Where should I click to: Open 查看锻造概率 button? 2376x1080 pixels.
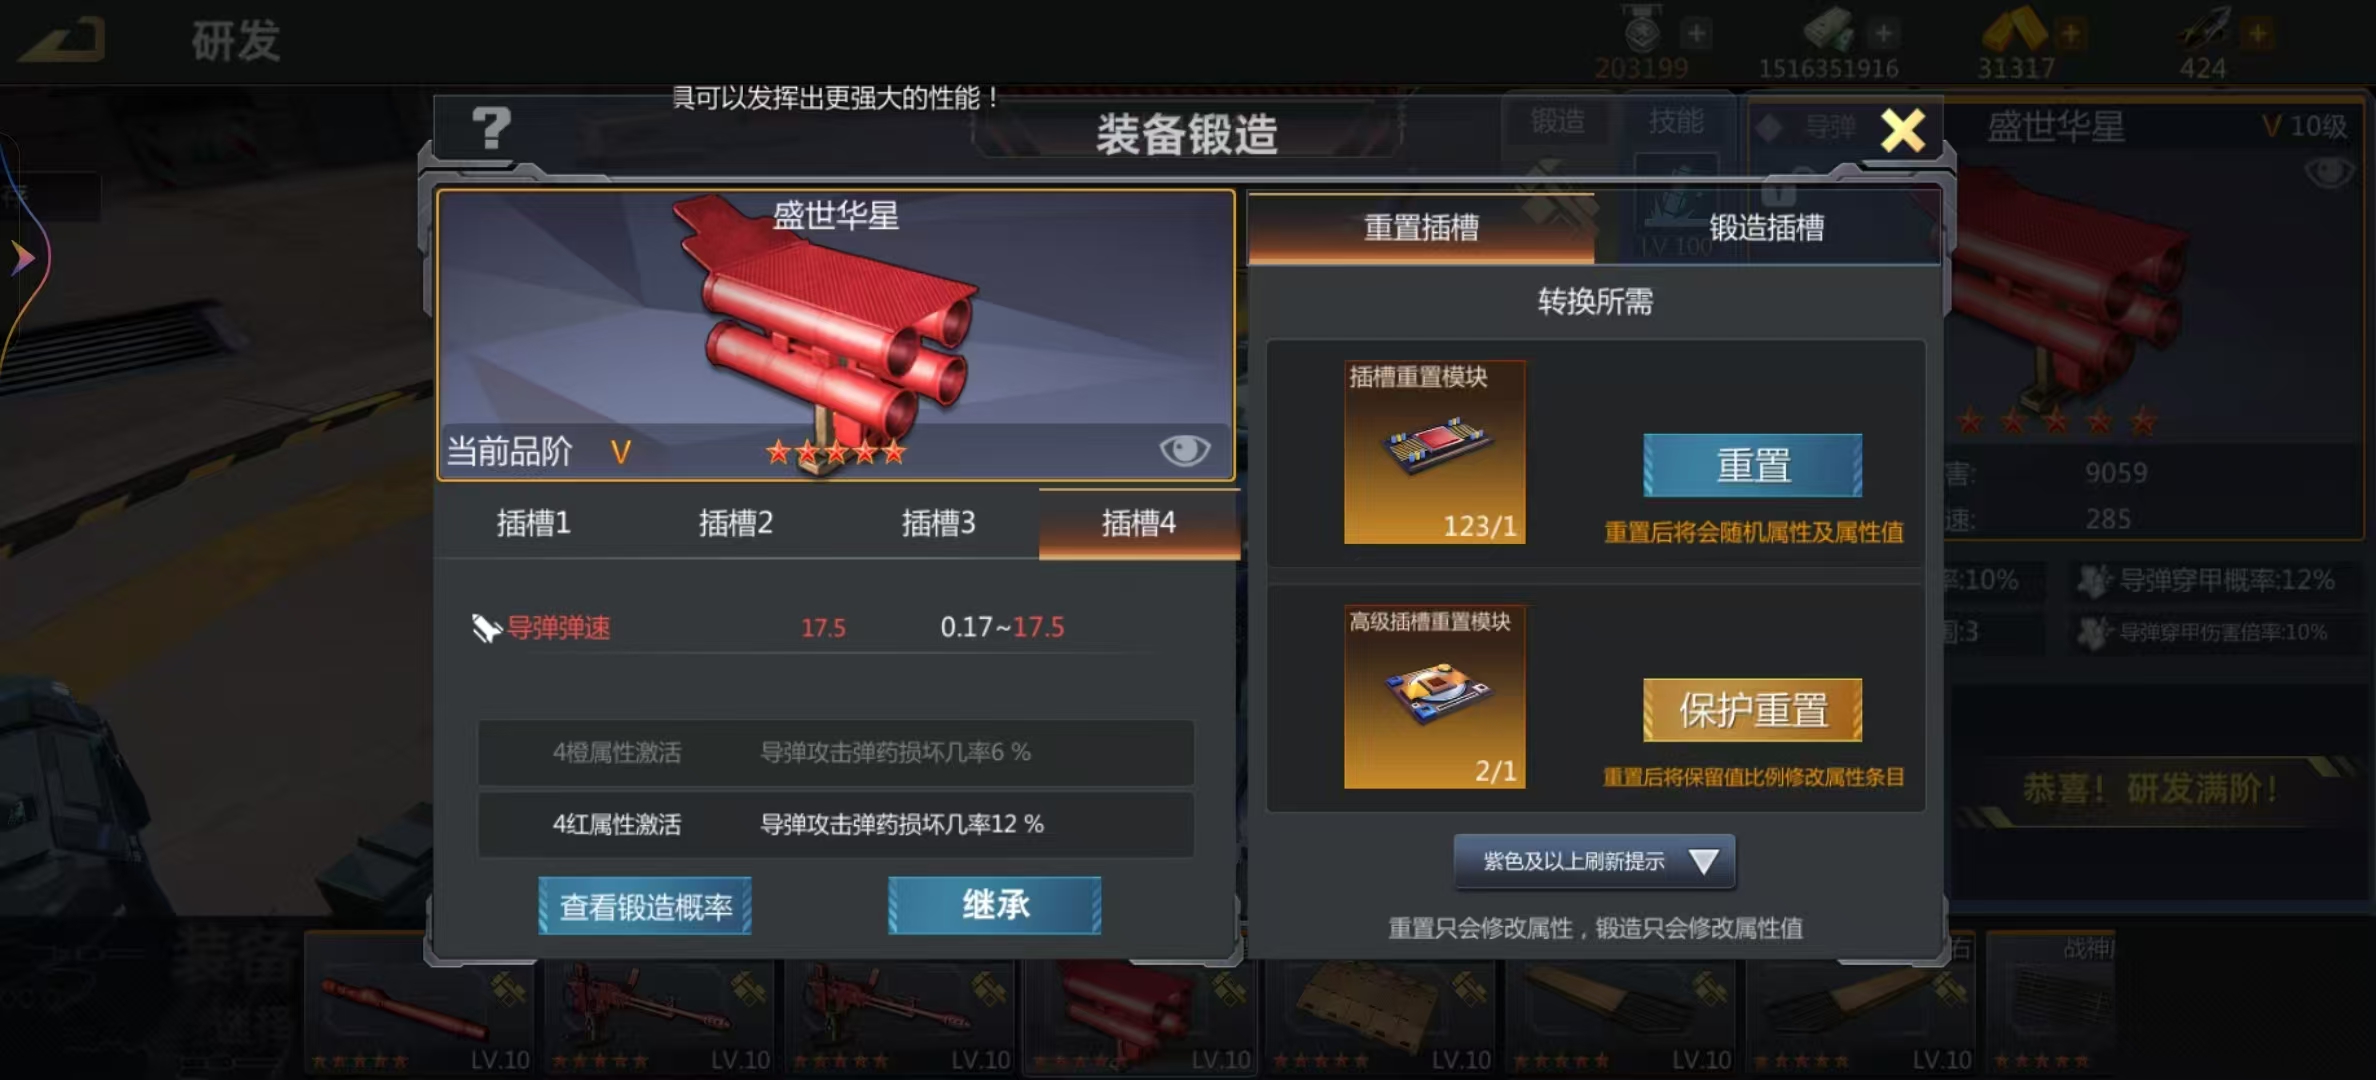tap(645, 906)
